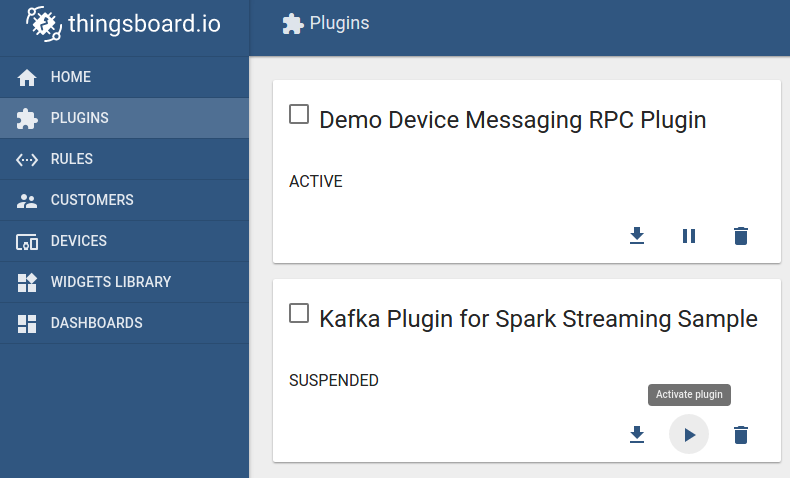Image resolution: width=790 pixels, height=478 pixels.
Task: Open the Demo Device Messaging RPC Plugin title
Action: 512,120
